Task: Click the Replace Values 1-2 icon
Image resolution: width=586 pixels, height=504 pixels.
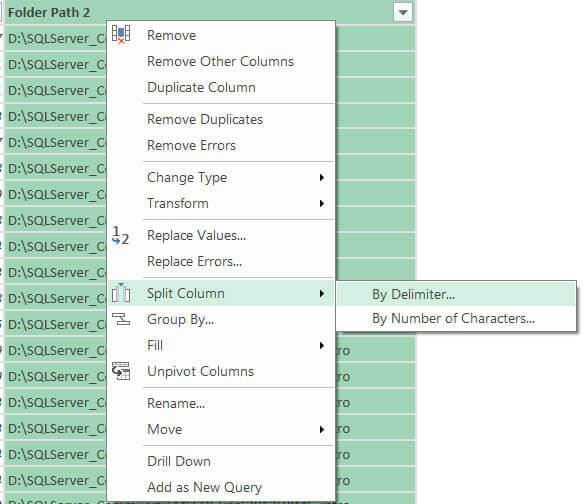Action: (x=121, y=235)
